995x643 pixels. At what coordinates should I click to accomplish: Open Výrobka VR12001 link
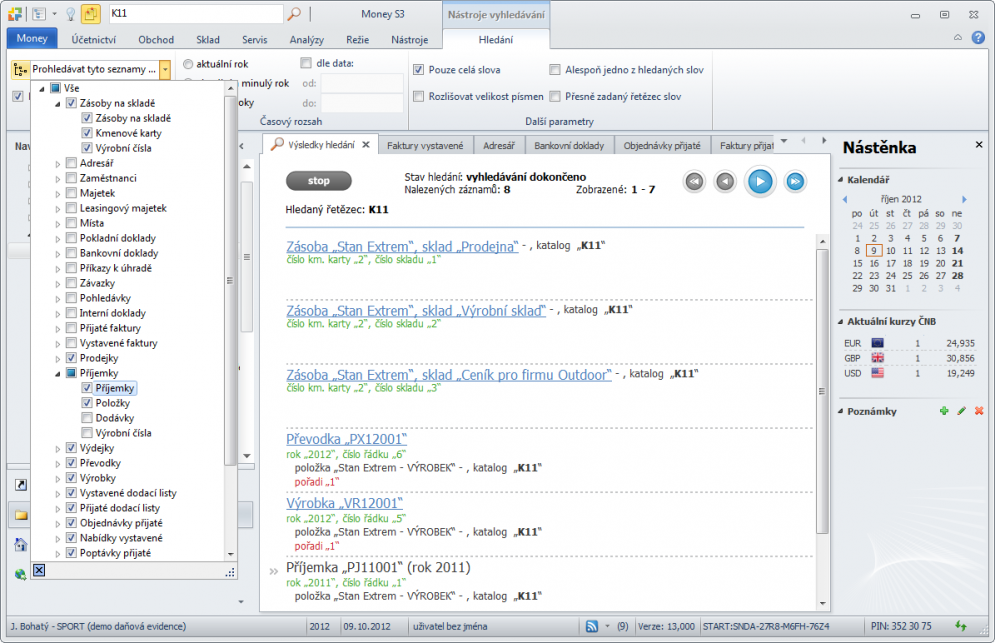345,503
